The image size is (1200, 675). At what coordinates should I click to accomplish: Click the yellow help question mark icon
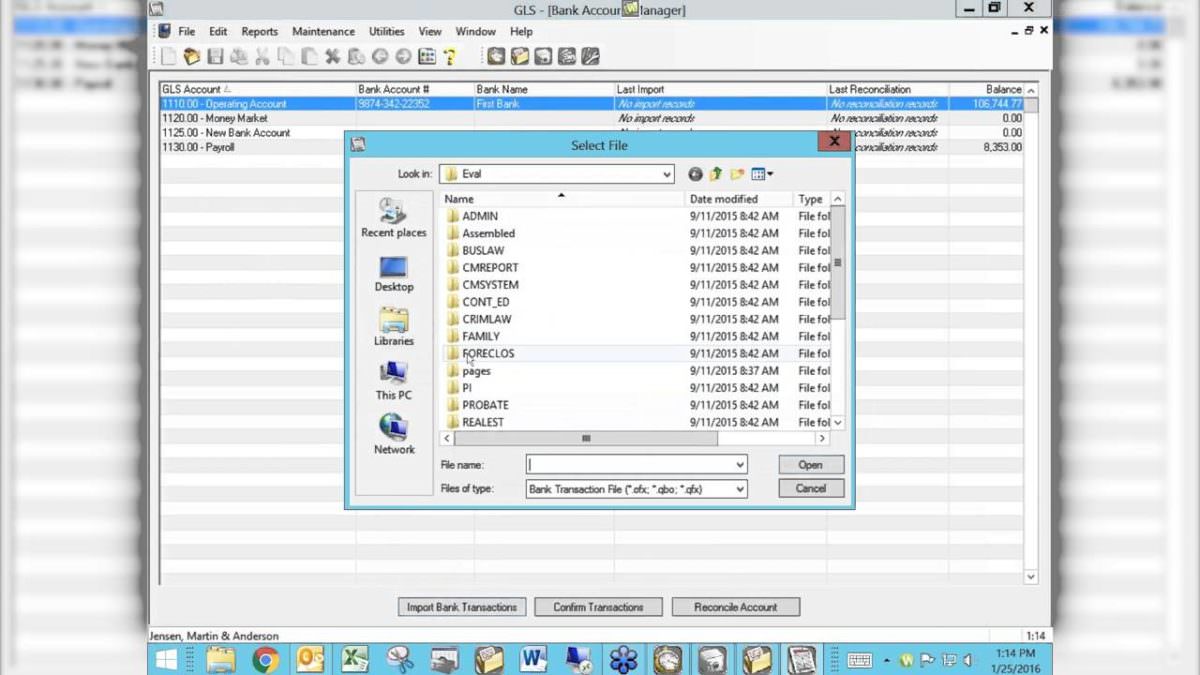[x=450, y=57]
